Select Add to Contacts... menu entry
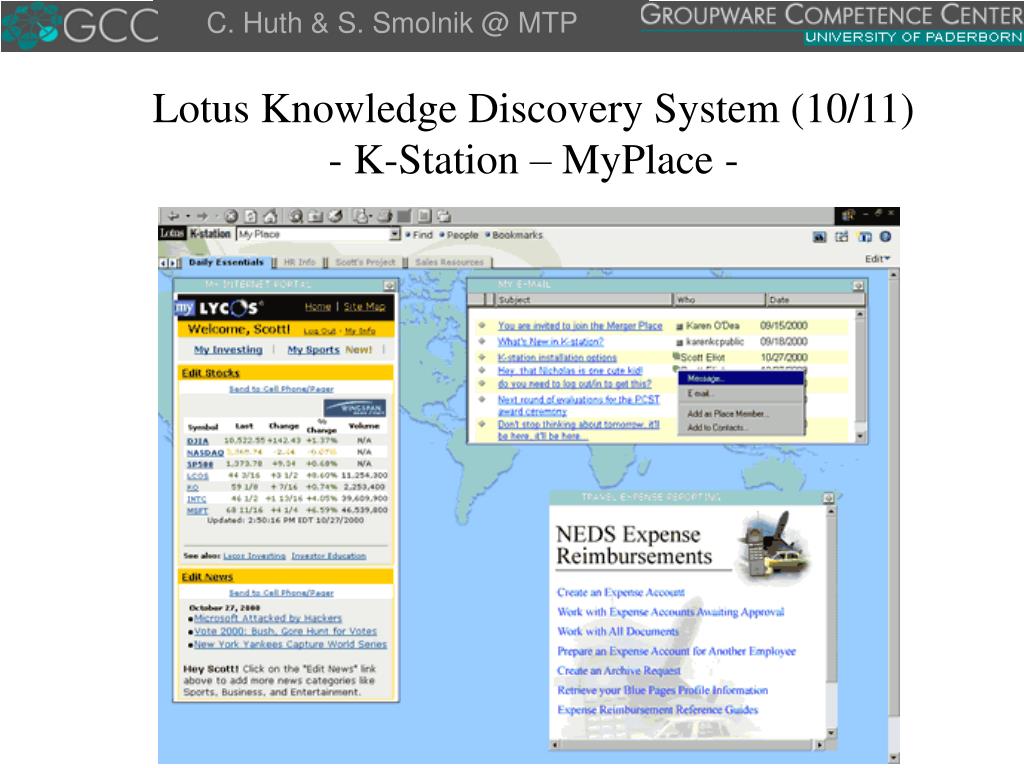 pyautogui.click(x=741, y=428)
